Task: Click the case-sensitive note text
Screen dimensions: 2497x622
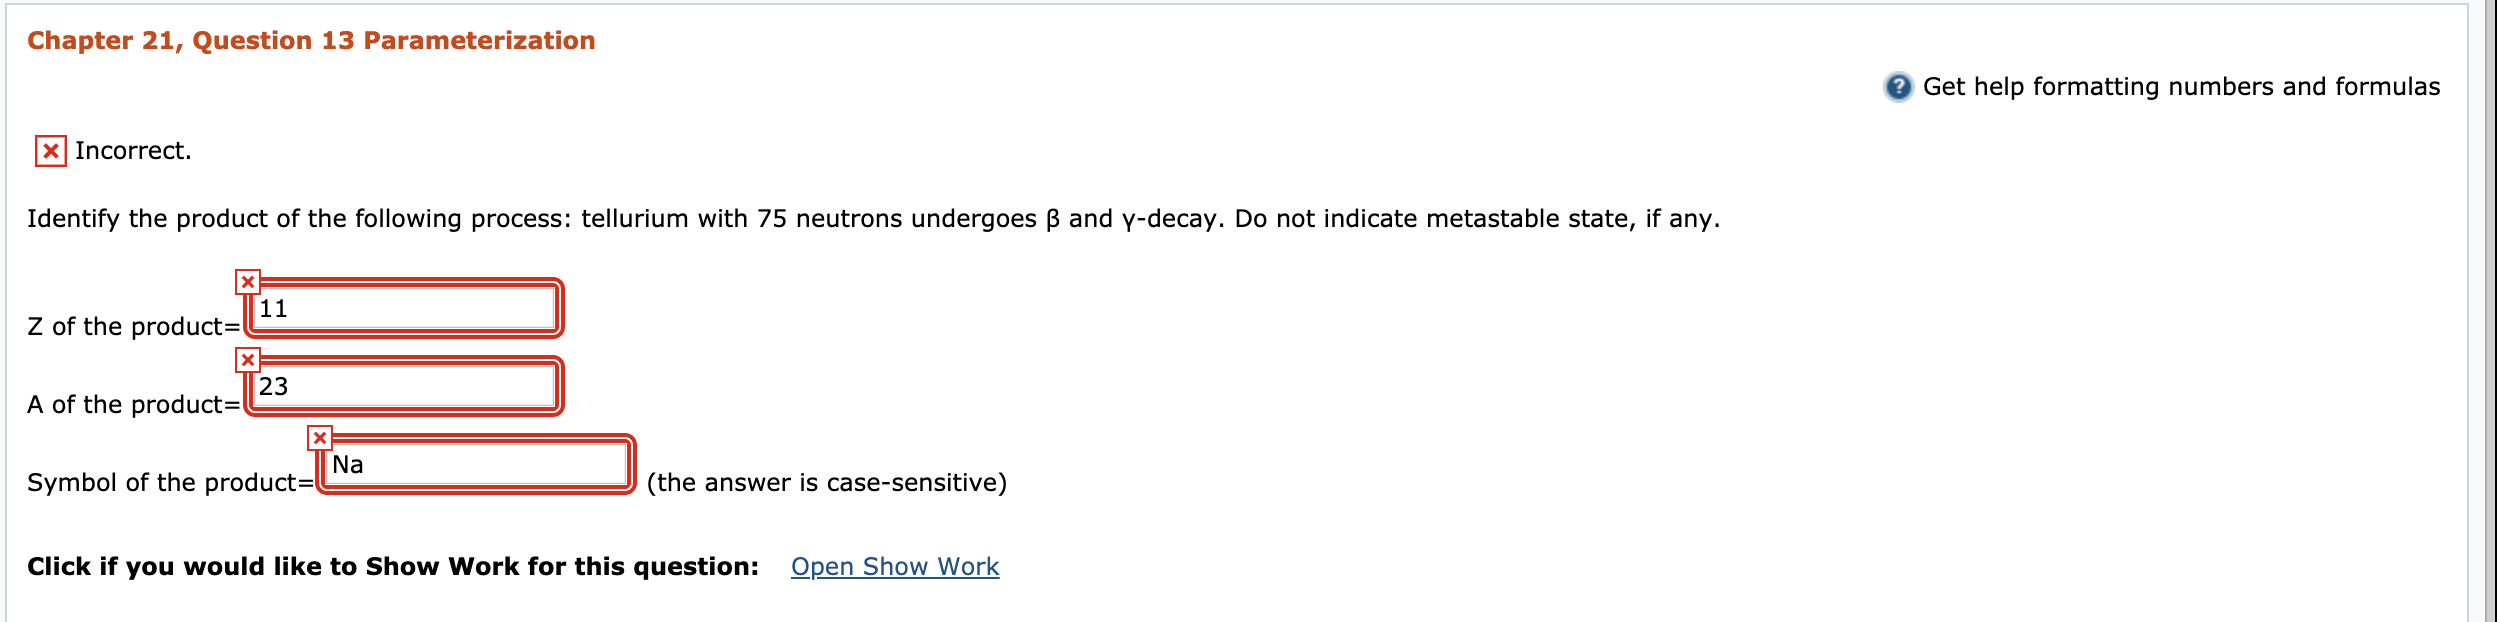Action: coord(826,481)
